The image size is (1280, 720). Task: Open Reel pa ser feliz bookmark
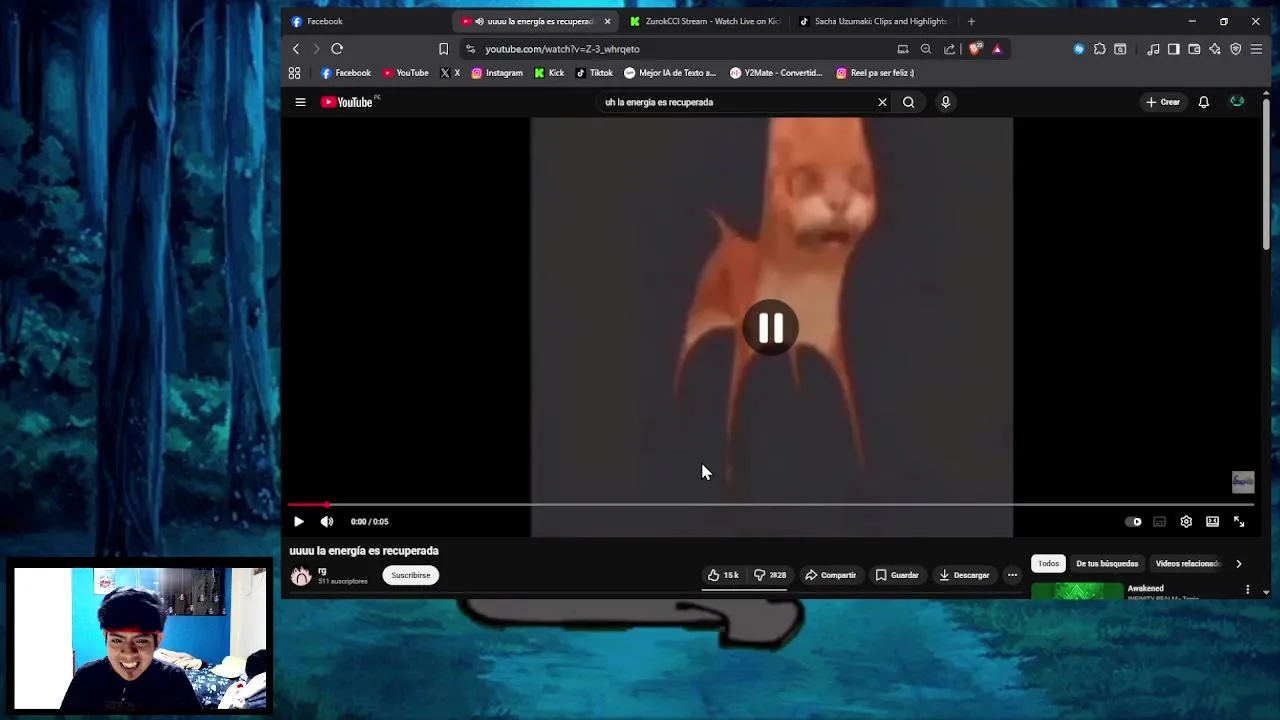(x=875, y=73)
